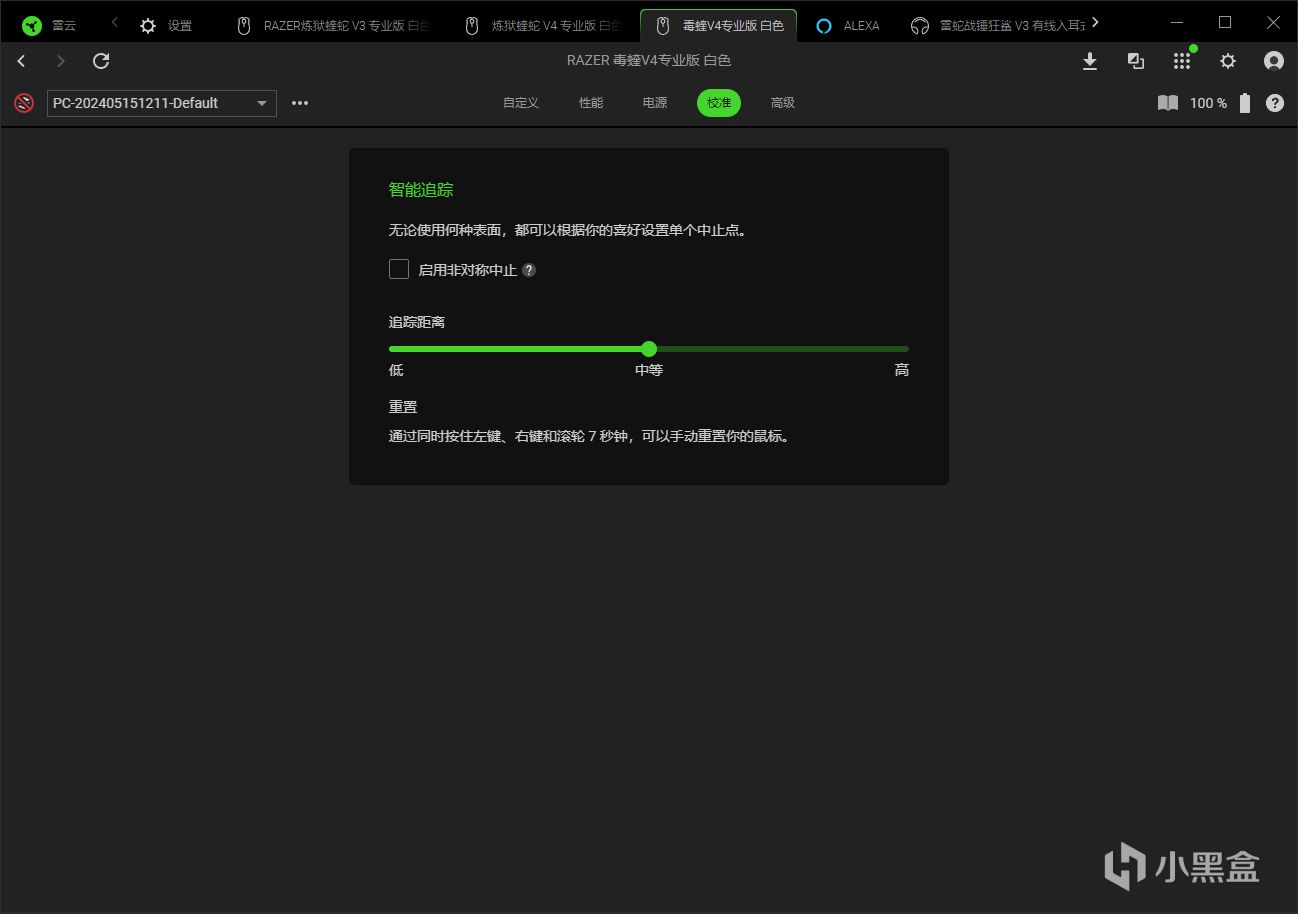Viewport: 1298px width, 914px height.
Task: Click the download icon in the toolbar
Action: [x=1090, y=61]
